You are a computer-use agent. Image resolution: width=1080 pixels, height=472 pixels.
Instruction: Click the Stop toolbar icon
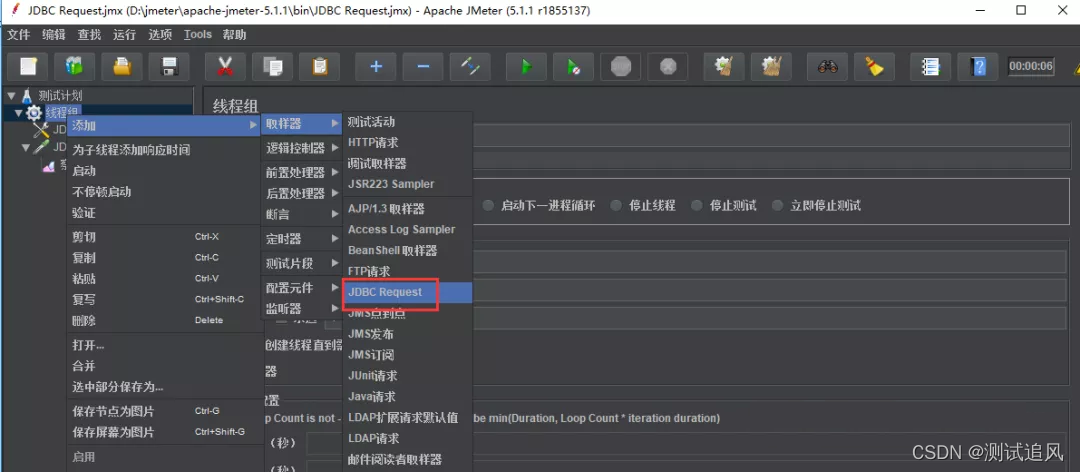point(621,66)
